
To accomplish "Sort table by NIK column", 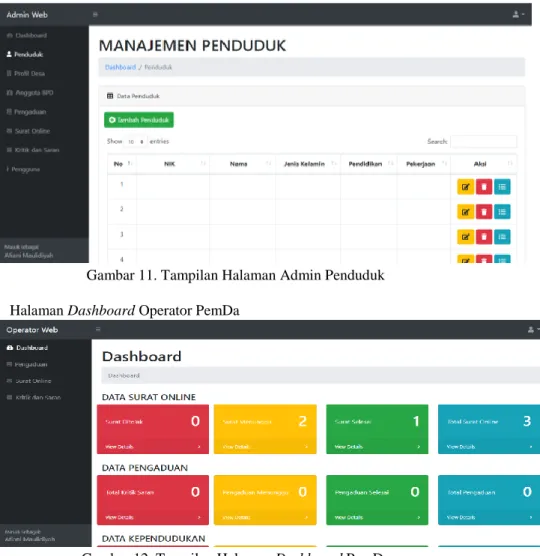I will pos(173,164).
